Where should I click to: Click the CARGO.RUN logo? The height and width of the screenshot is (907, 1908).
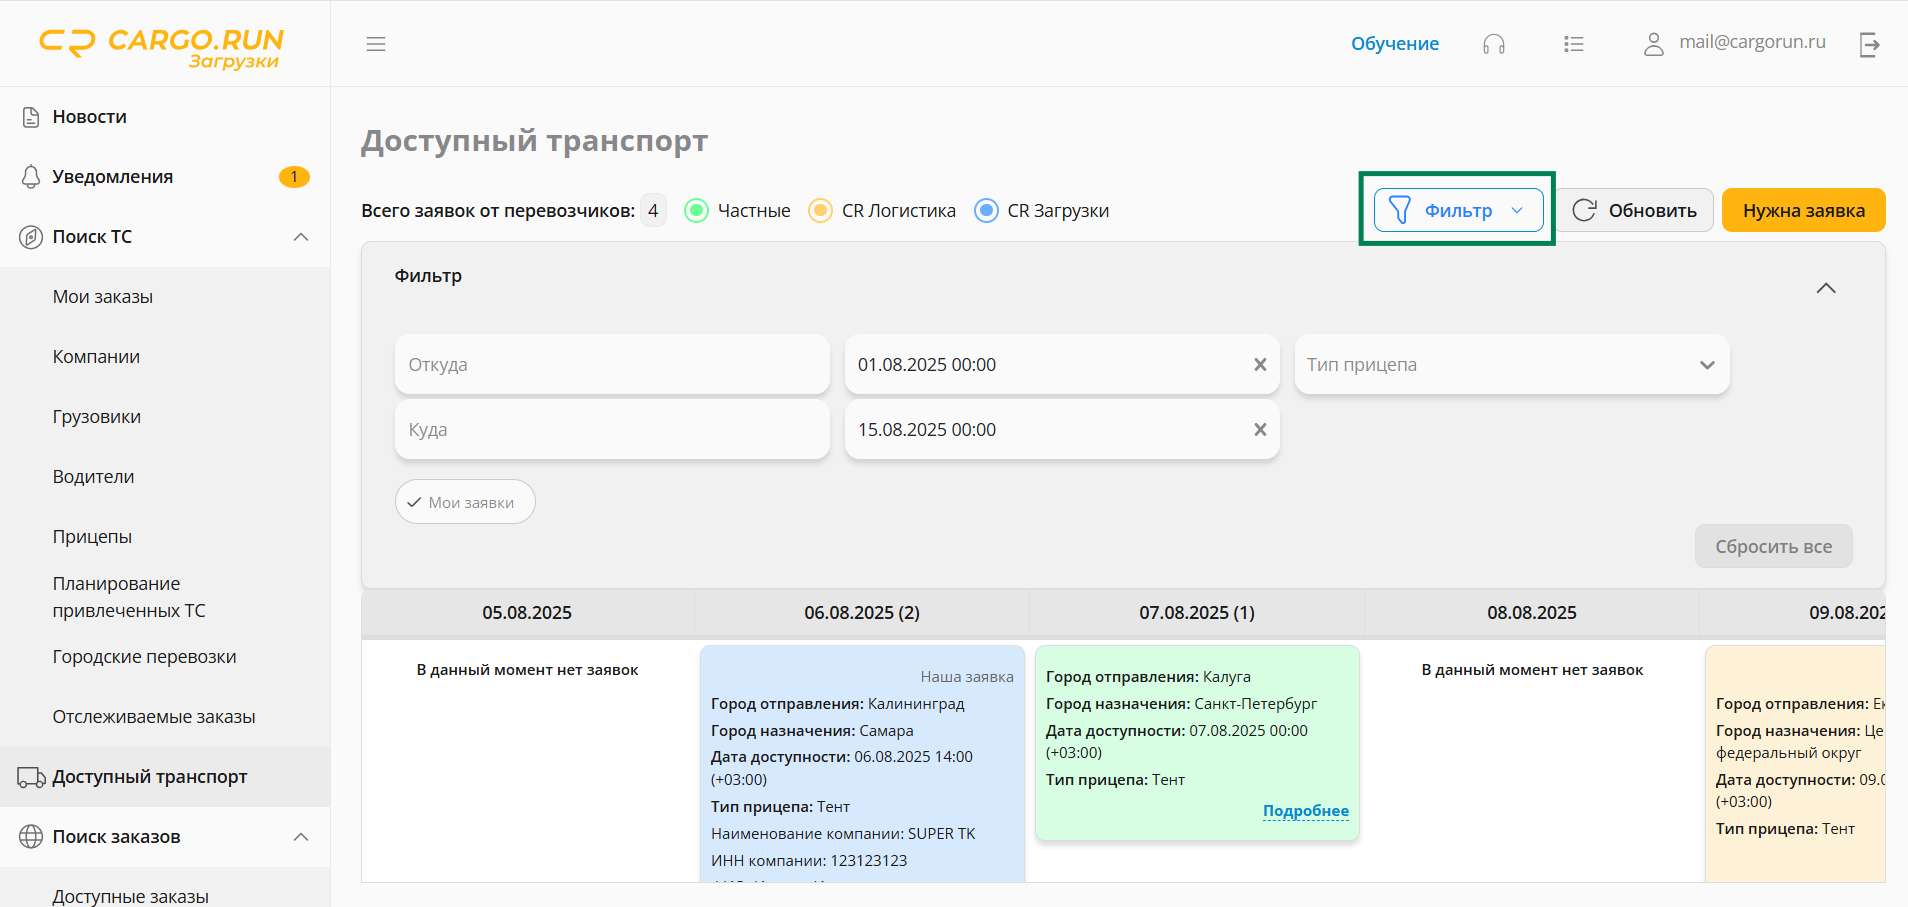[162, 46]
